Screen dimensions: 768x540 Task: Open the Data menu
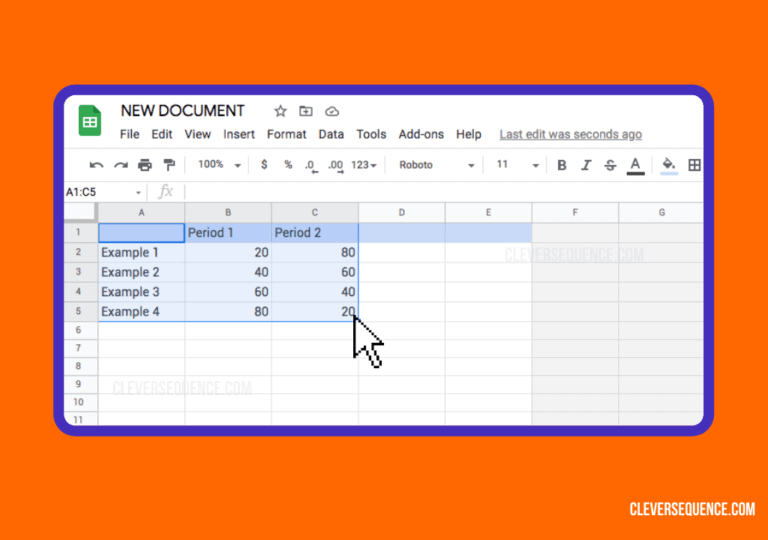pos(331,134)
